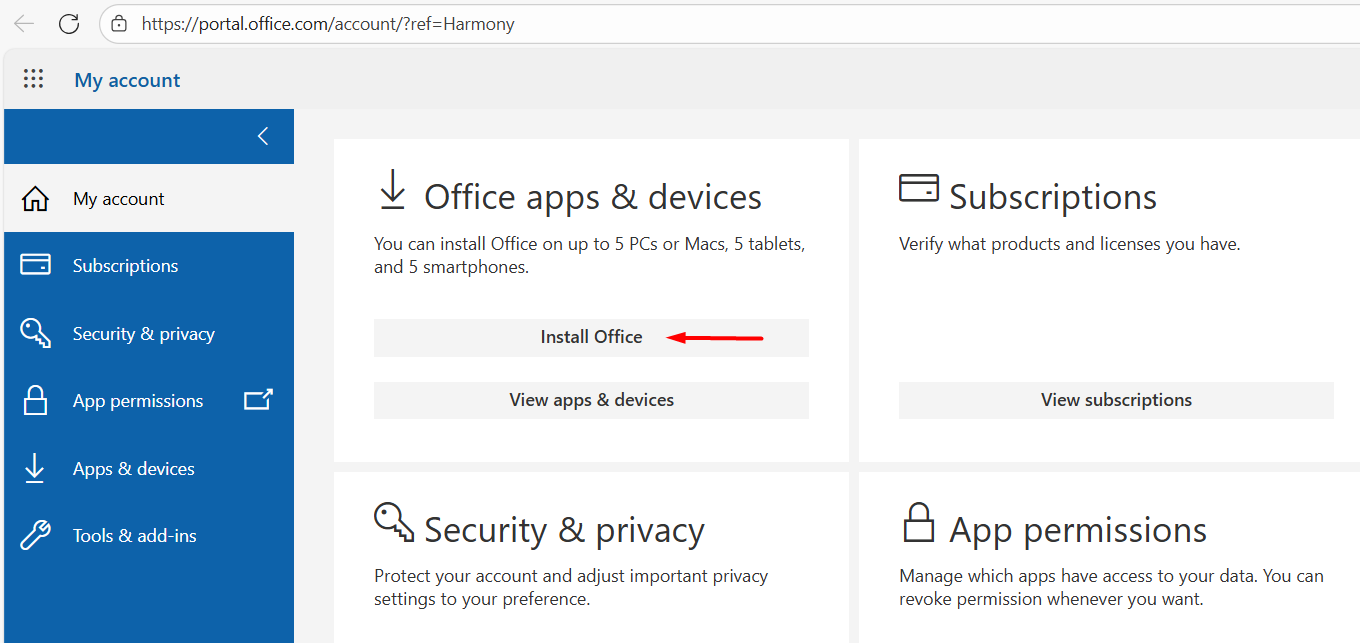Screen dimensions: 1360x643
Task: Open My account in the sidebar
Action: tap(118, 199)
